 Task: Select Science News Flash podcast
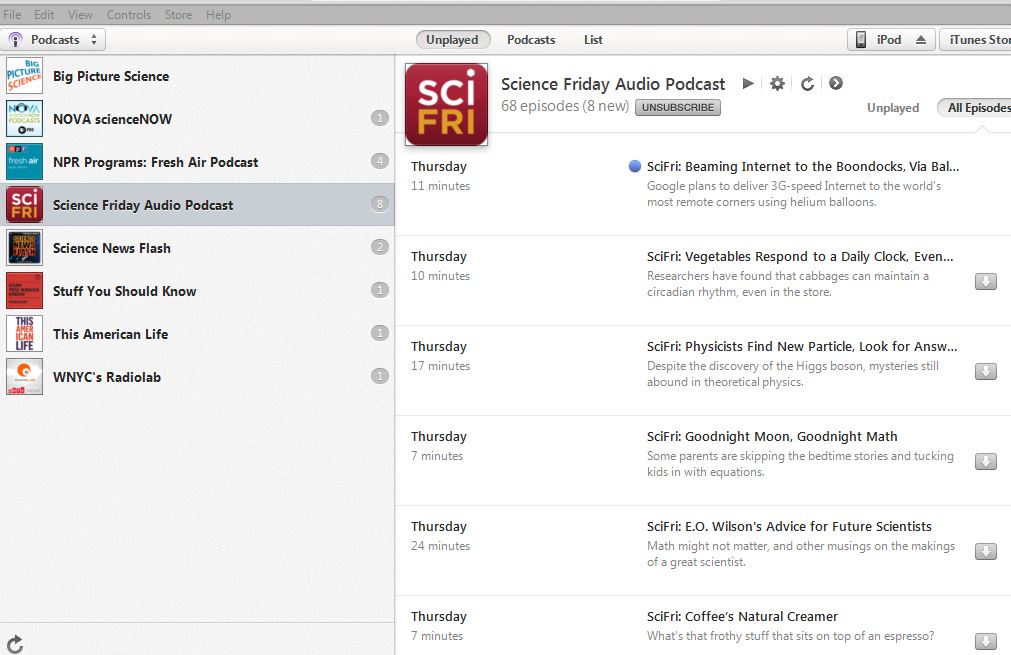click(197, 248)
